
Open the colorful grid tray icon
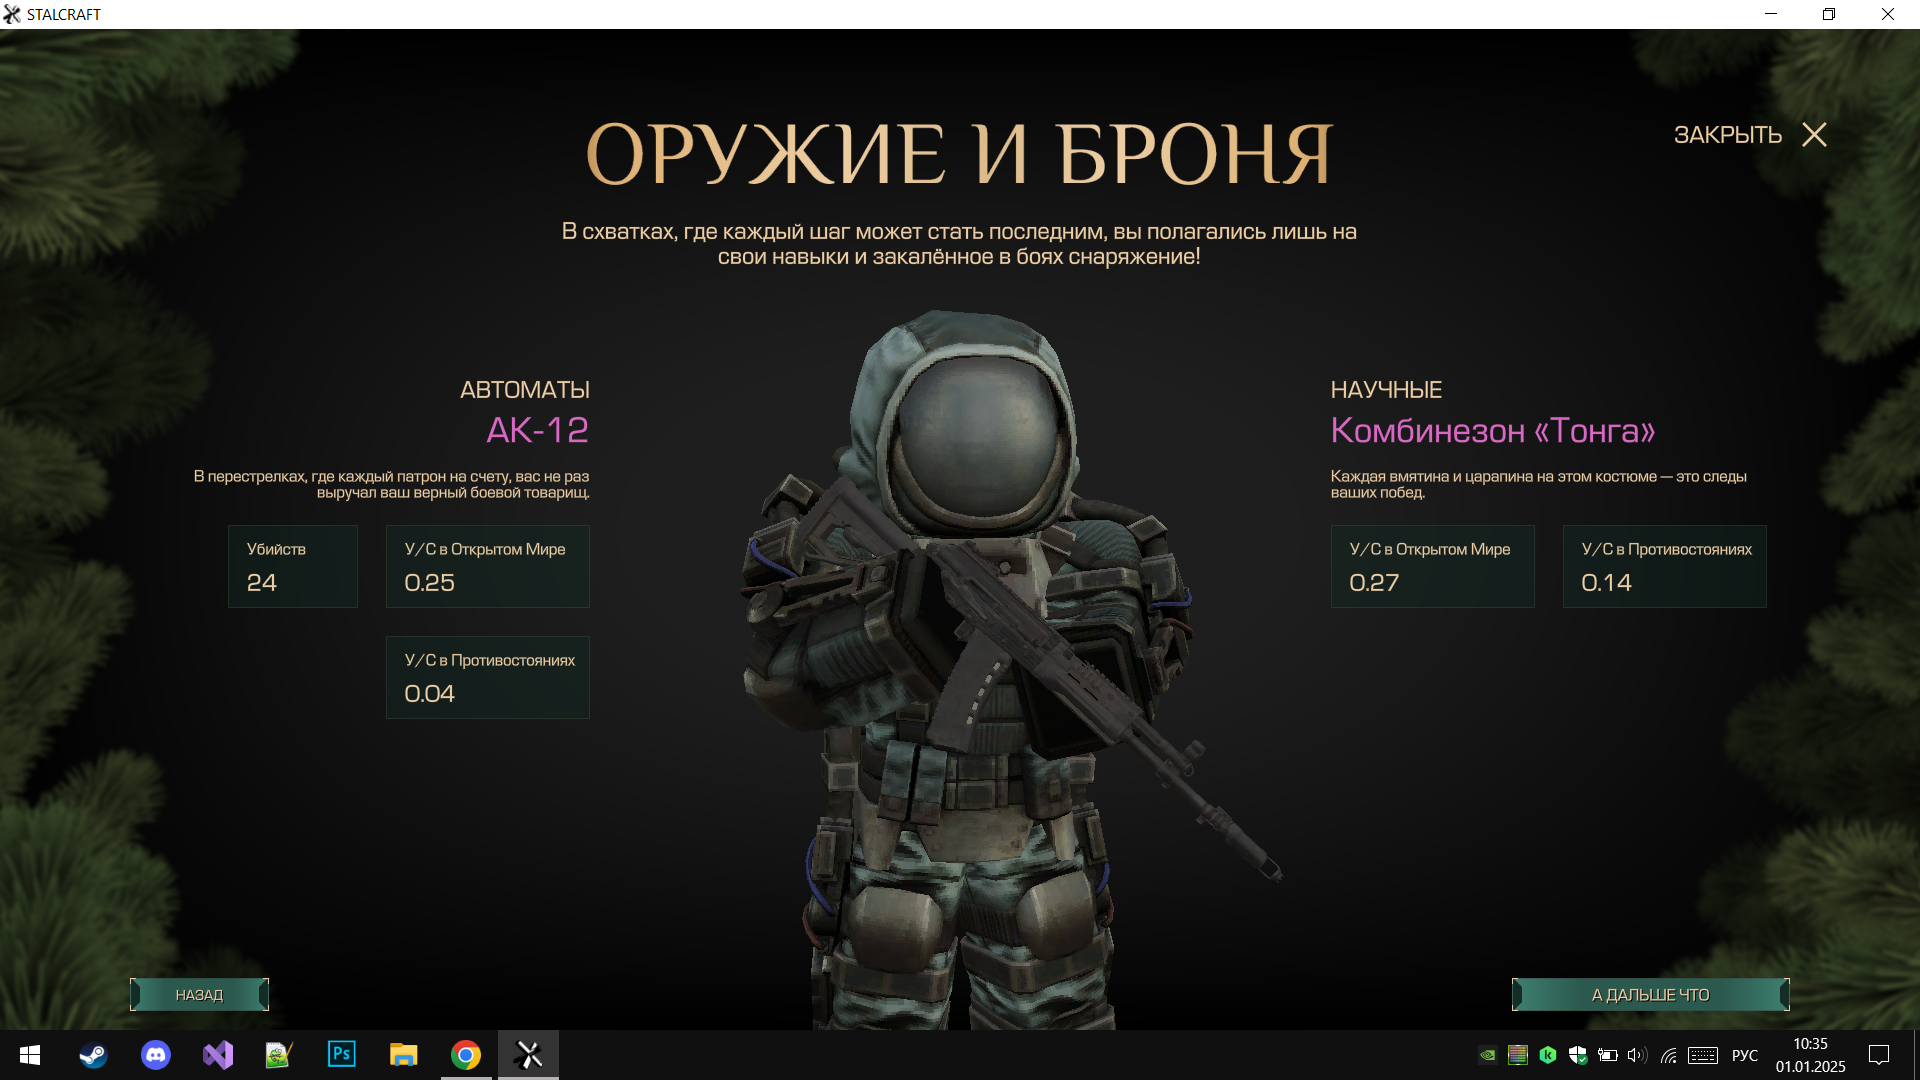click(1518, 1055)
